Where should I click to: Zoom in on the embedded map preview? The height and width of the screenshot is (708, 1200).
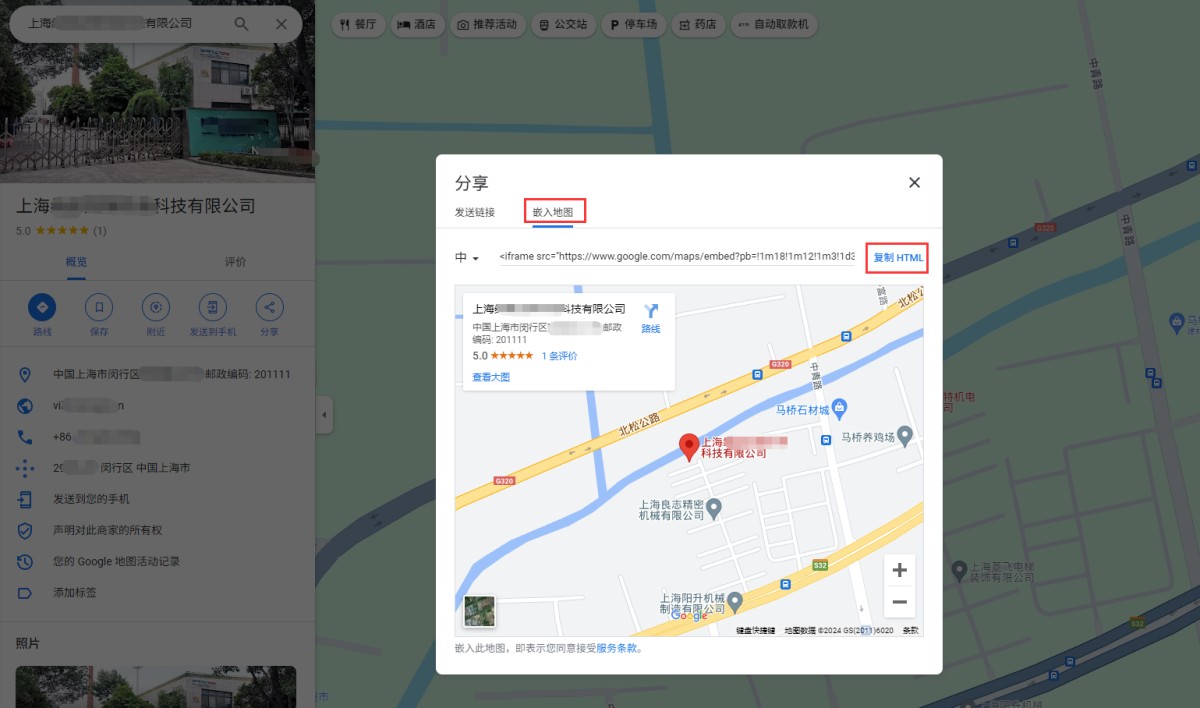(899, 571)
